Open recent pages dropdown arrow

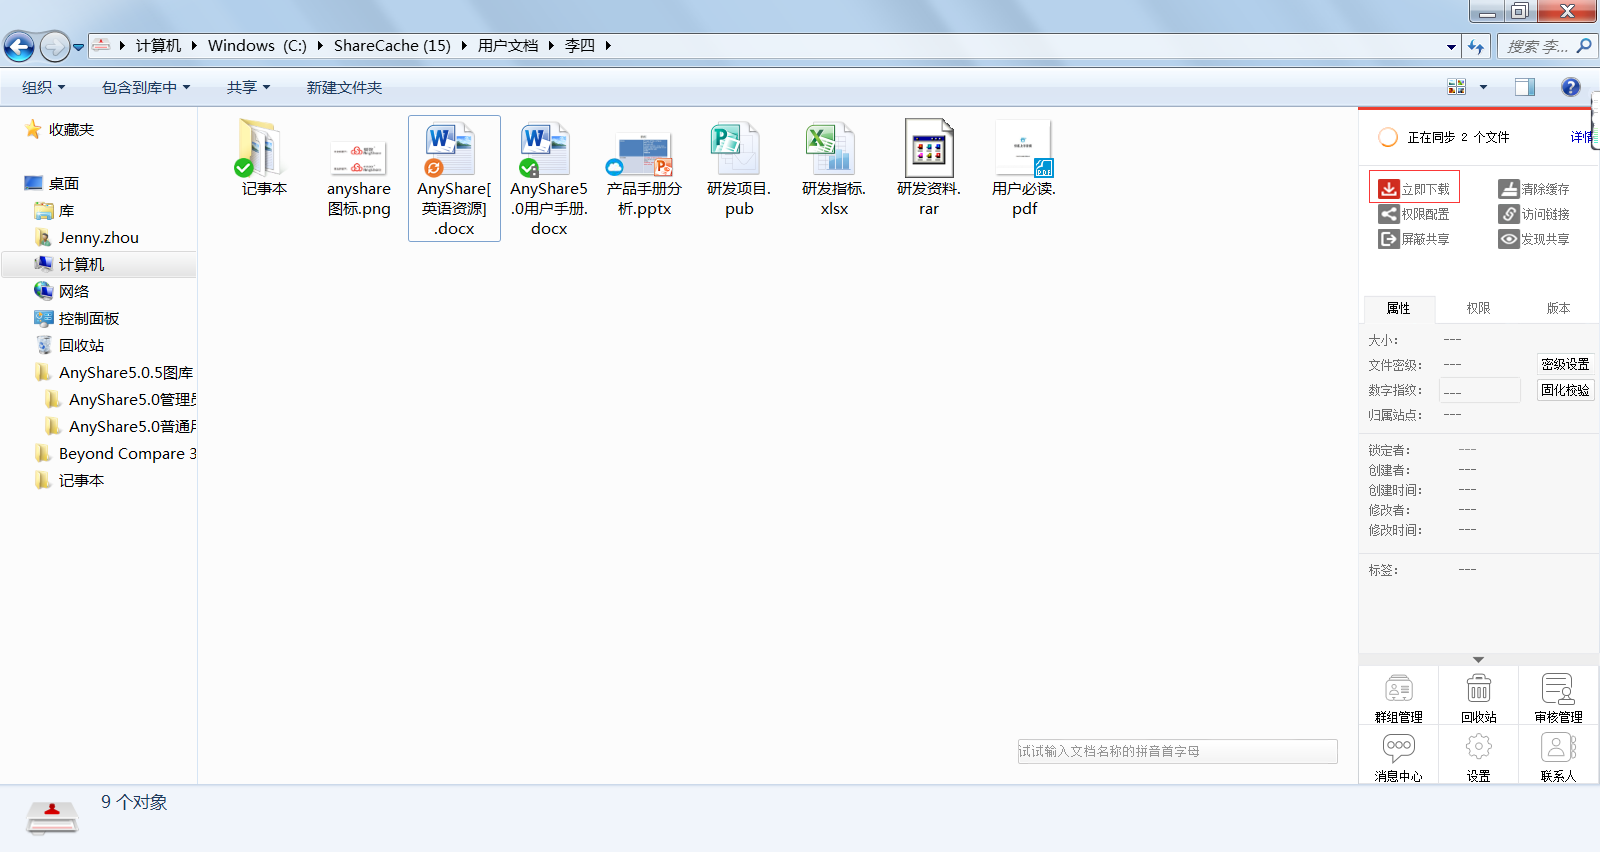[x=78, y=47]
